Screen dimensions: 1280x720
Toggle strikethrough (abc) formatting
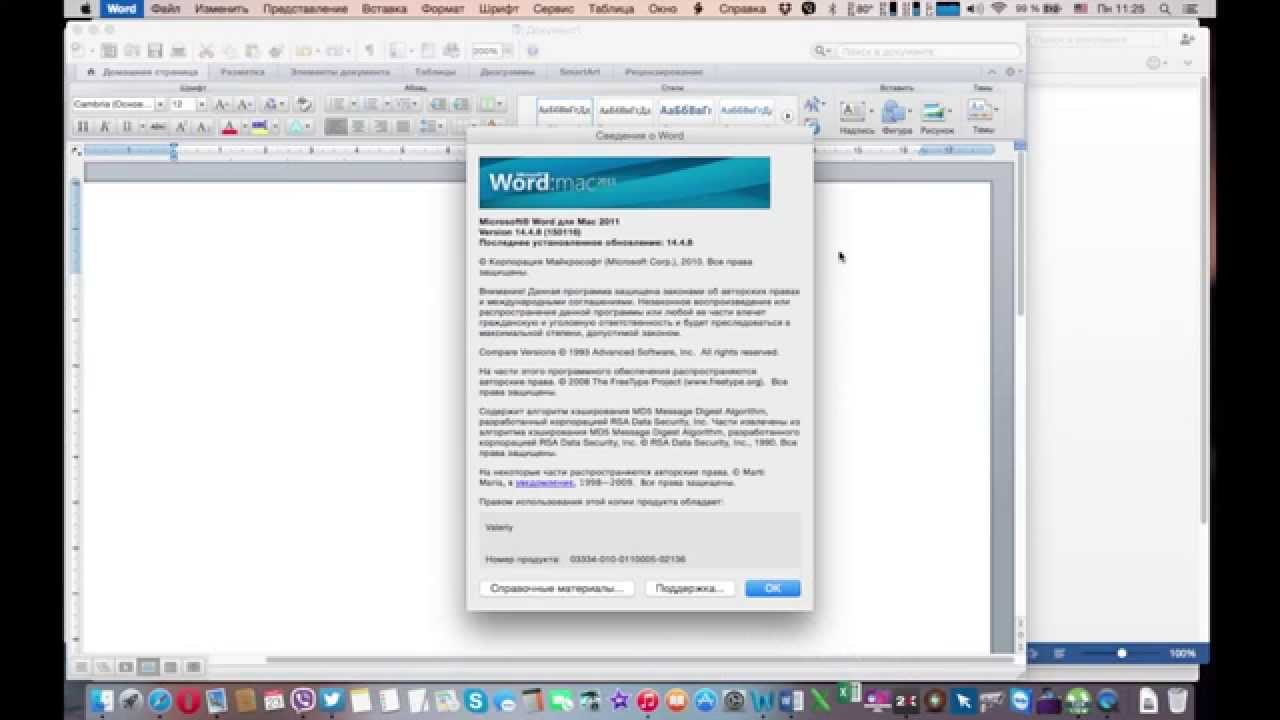point(158,127)
